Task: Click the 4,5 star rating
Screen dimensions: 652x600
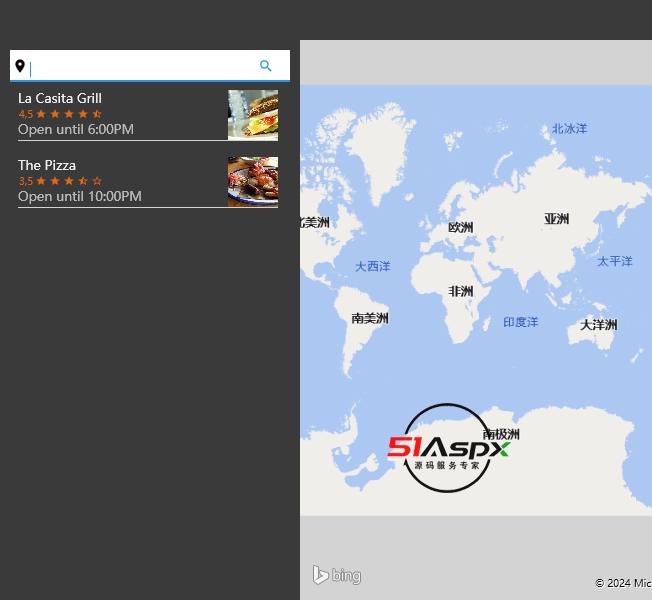Action: [60, 114]
